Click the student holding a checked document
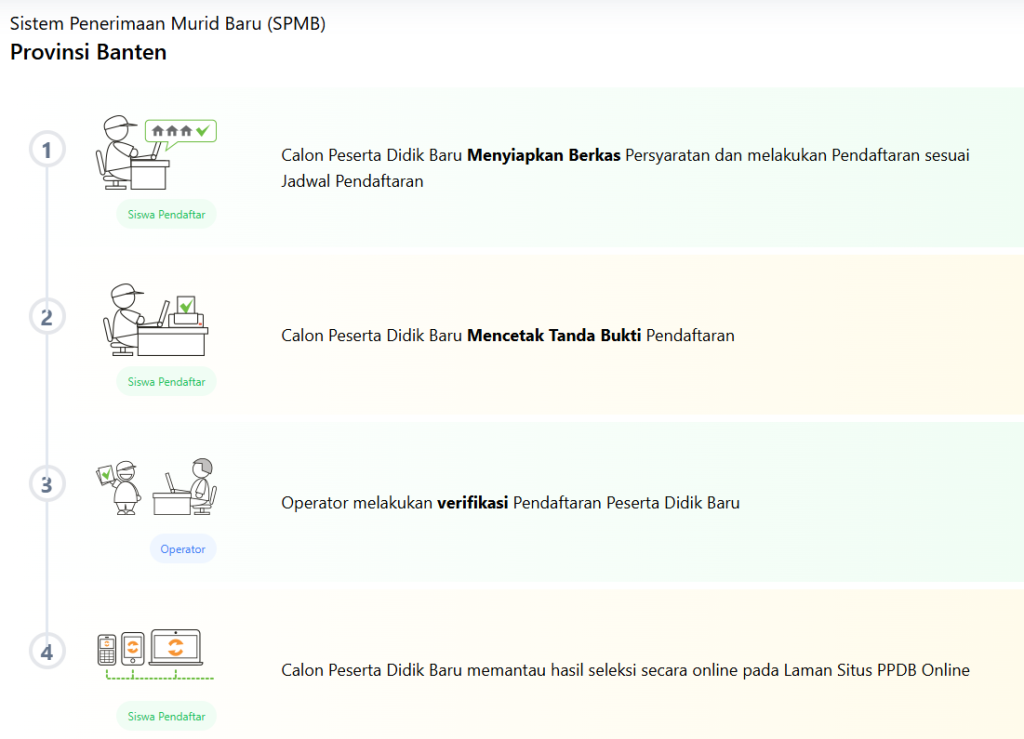 120,487
